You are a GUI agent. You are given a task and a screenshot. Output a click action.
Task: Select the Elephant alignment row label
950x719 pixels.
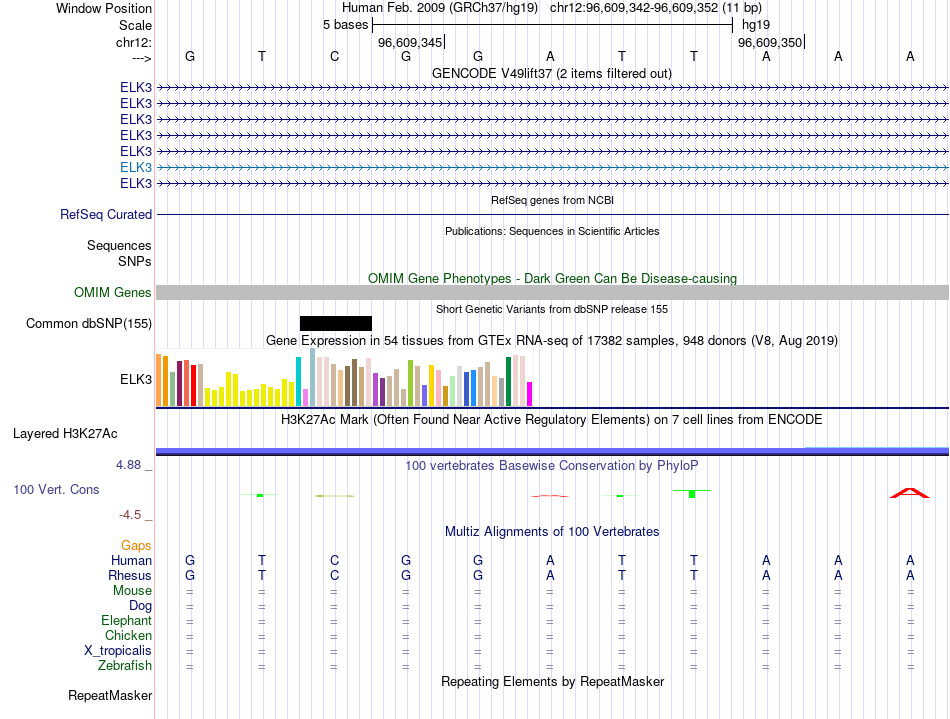click(127, 621)
